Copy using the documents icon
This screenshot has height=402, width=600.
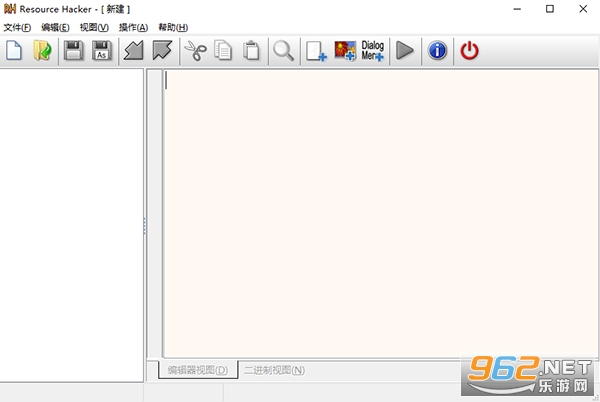pyautogui.click(x=223, y=50)
